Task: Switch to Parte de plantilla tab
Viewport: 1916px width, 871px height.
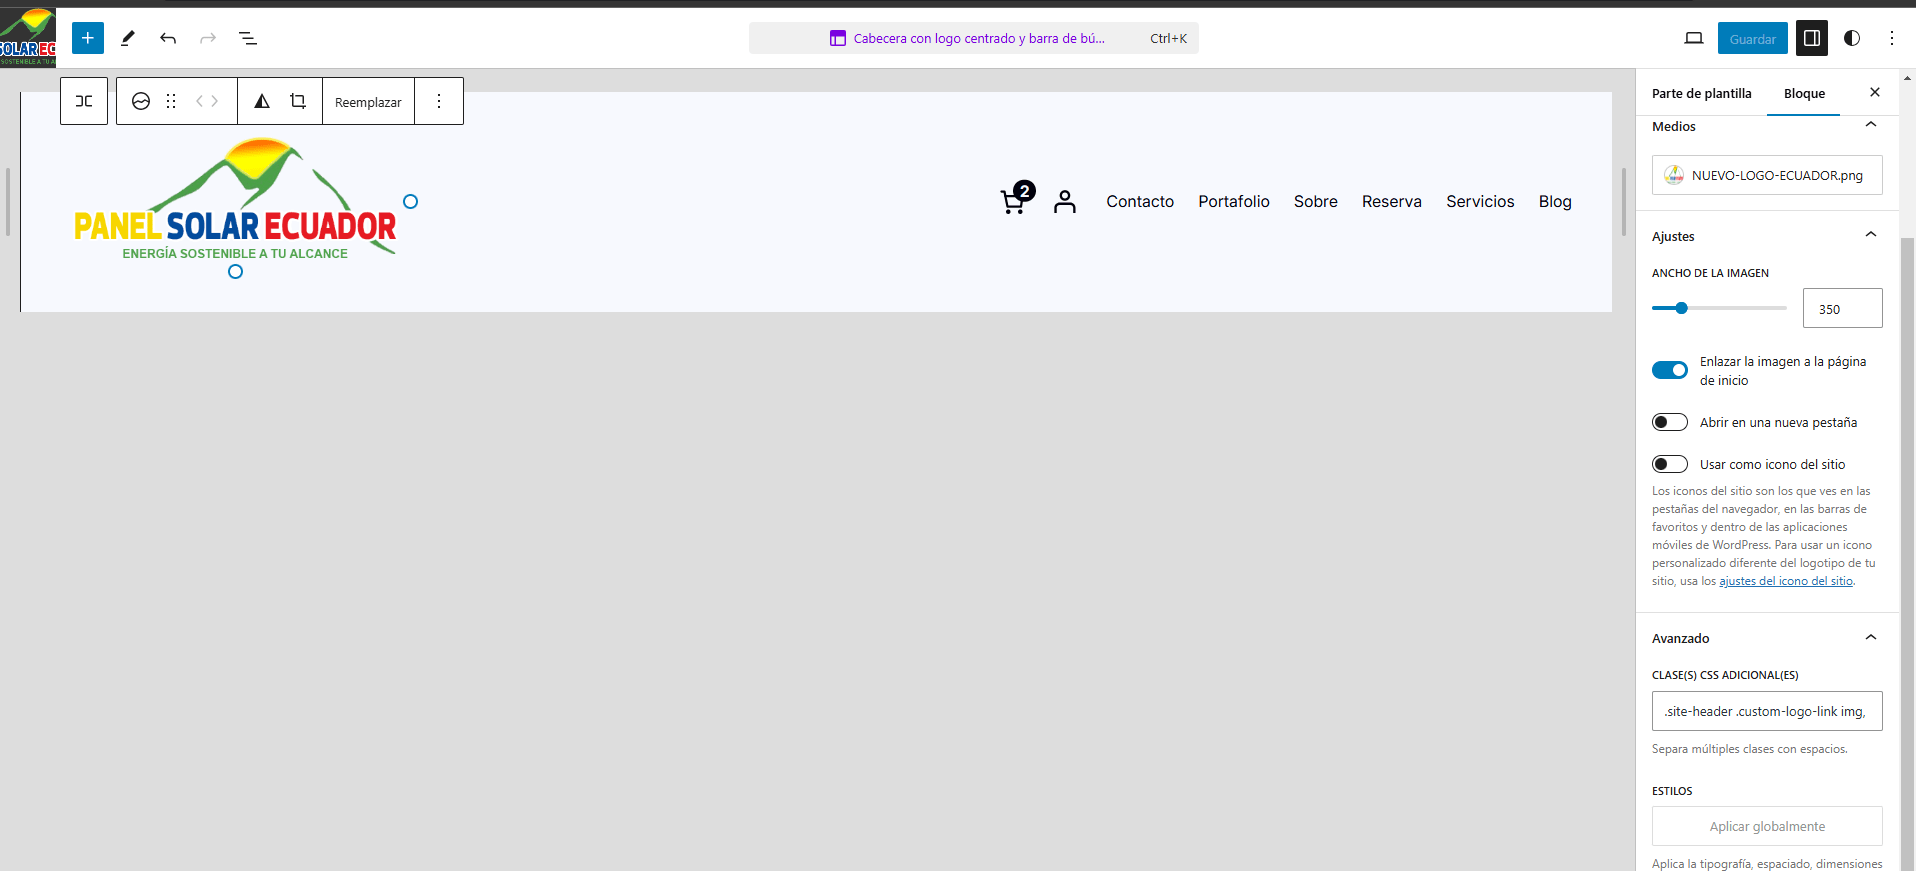Action: pyautogui.click(x=1702, y=93)
